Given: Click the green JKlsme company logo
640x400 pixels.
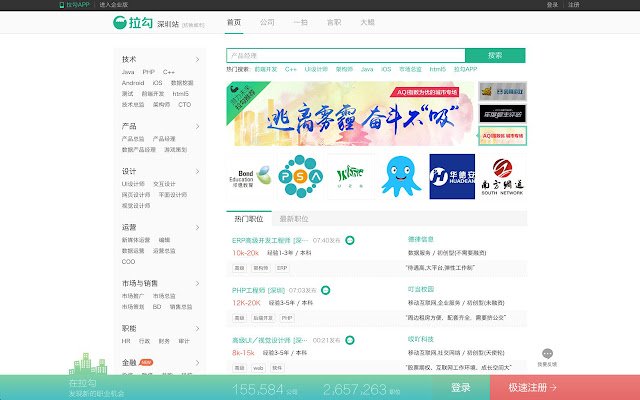Looking at the screenshot, I should click(350, 176).
